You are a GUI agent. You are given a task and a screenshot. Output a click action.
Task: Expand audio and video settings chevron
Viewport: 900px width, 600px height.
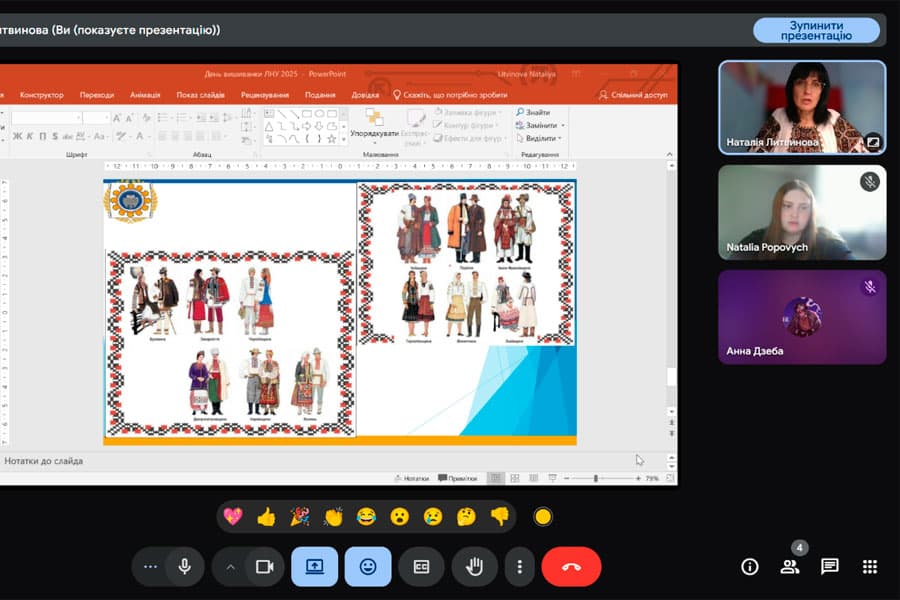[x=231, y=567]
